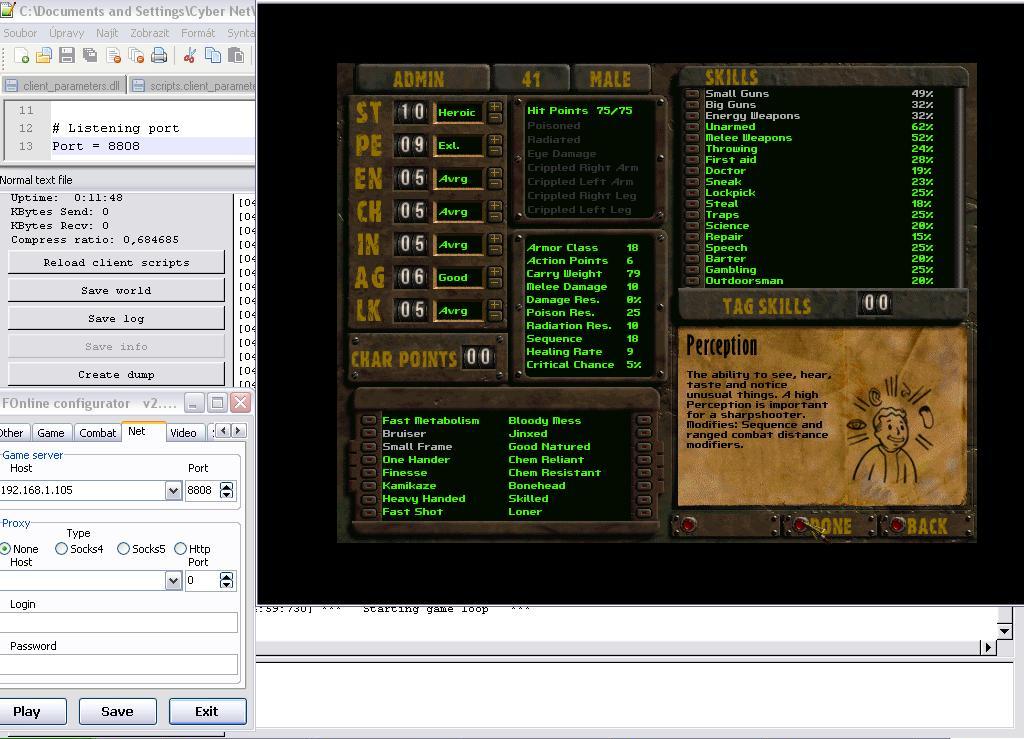Viewport: 1024px width, 739px height.
Task: Click the configurator Save button
Action: 118,712
